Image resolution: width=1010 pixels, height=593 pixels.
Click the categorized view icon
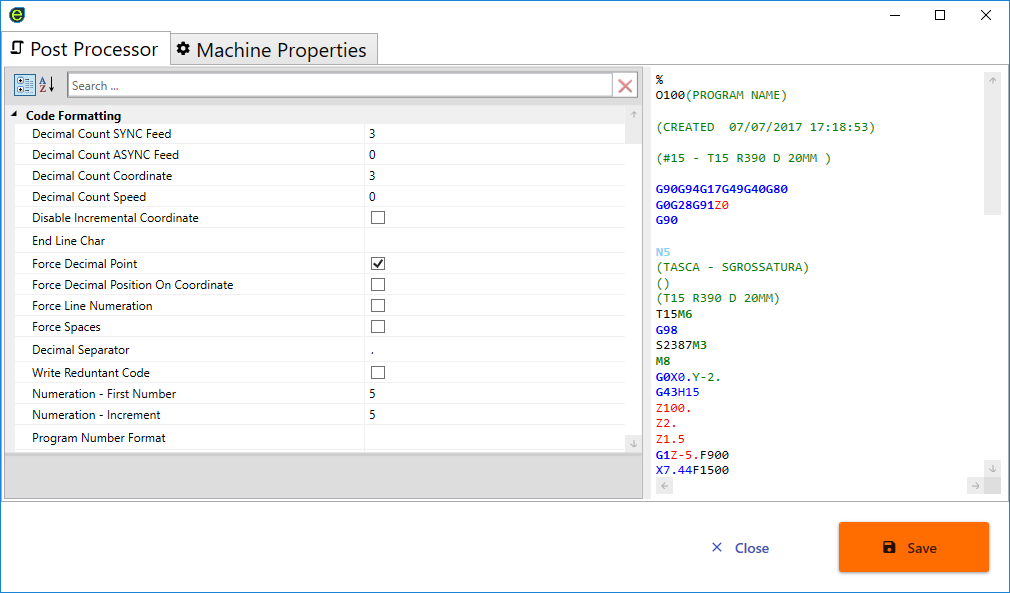tap(25, 85)
